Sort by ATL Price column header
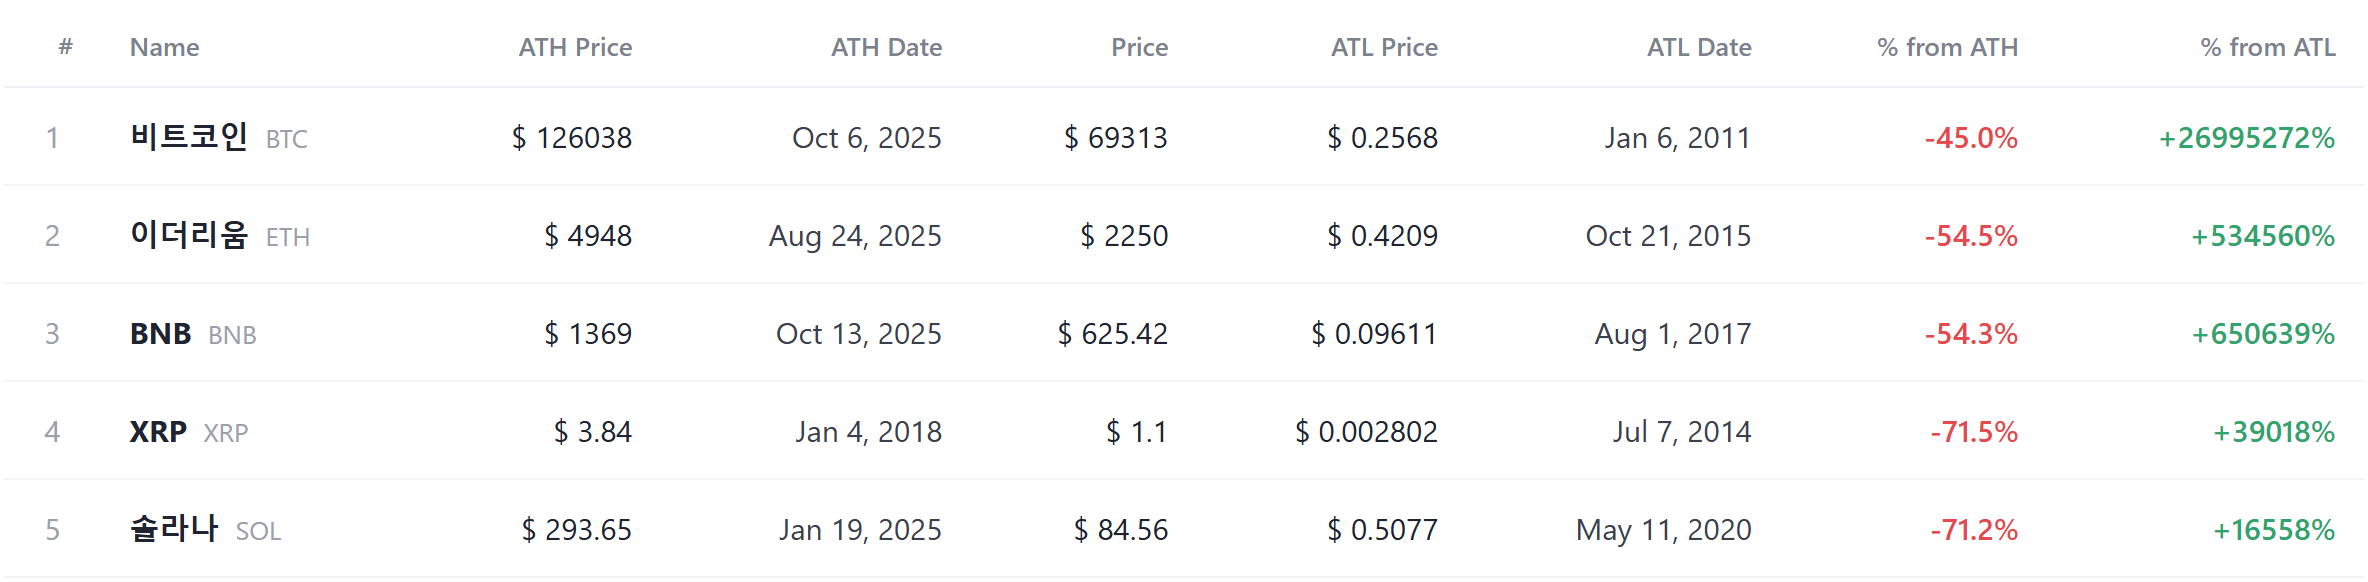The height and width of the screenshot is (582, 2368). (x=1385, y=47)
